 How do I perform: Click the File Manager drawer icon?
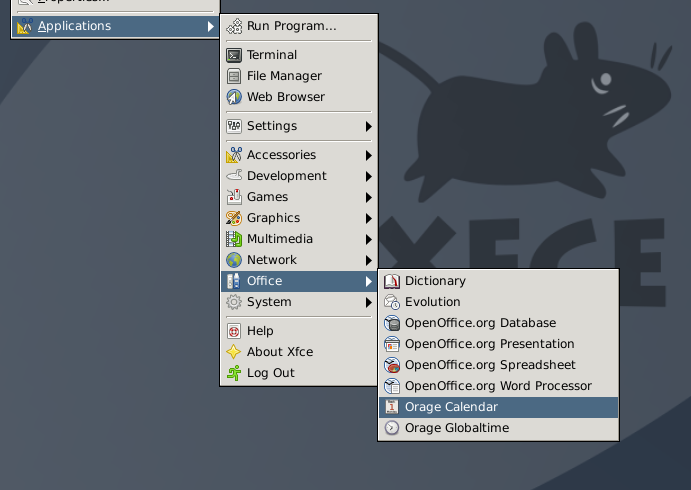[x=234, y=76]
